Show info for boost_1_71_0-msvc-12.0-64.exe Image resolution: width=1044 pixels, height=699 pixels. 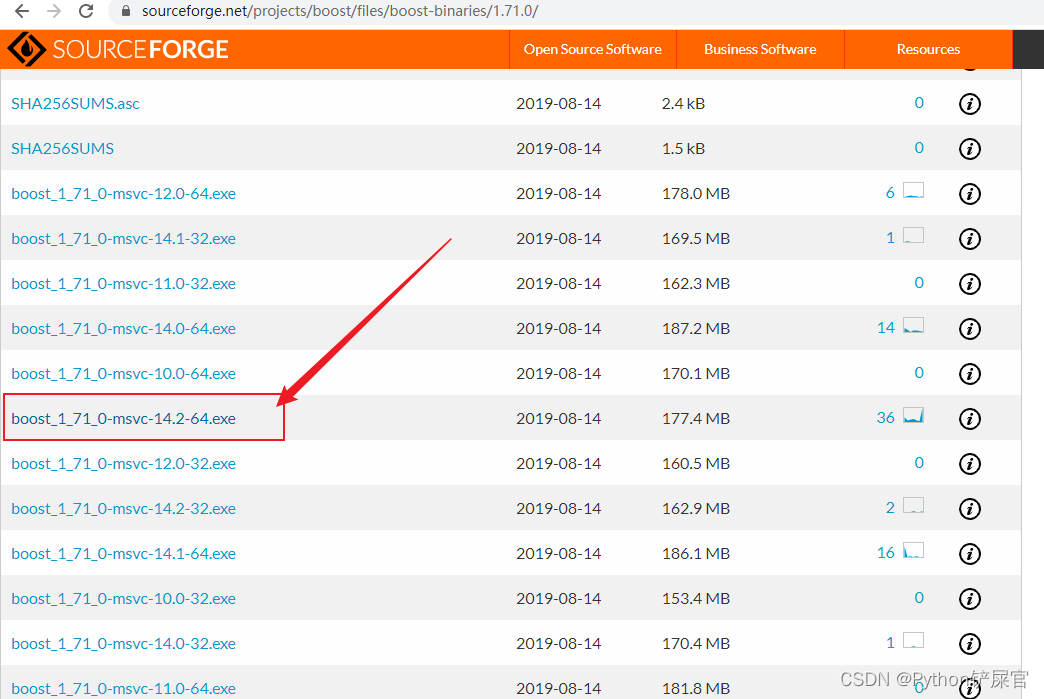tap(969, 194)
